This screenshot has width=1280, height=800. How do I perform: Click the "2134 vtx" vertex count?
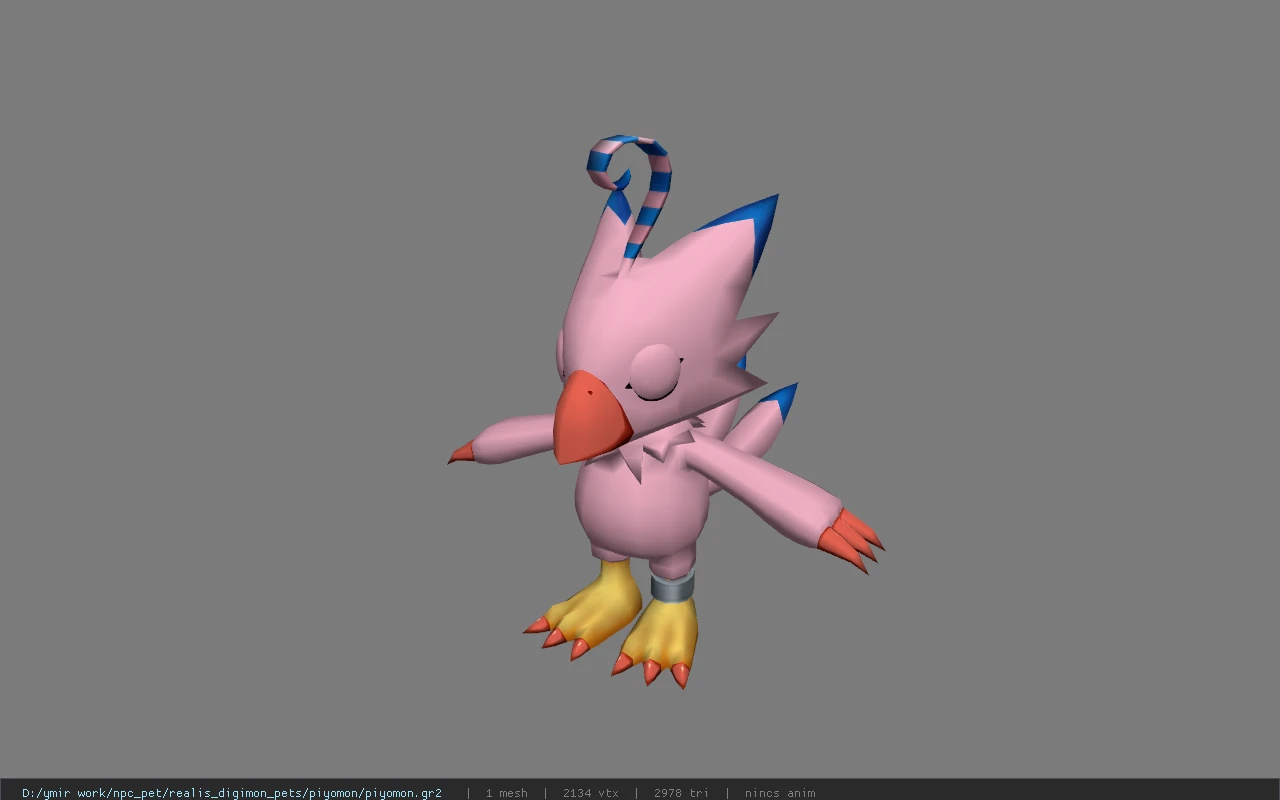point(591,793)
